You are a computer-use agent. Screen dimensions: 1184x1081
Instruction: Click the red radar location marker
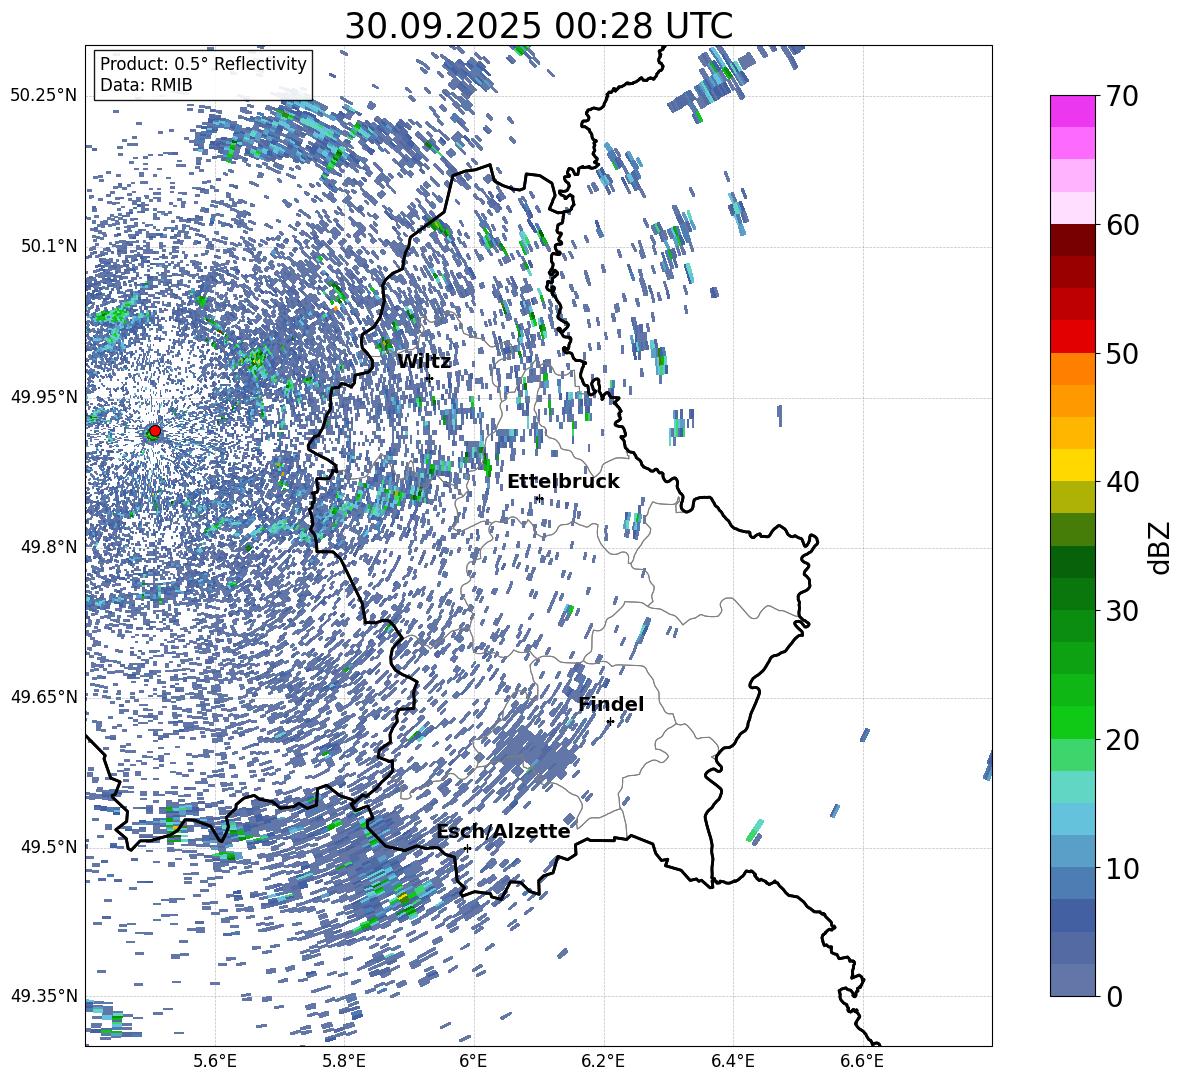coord(155,431)
